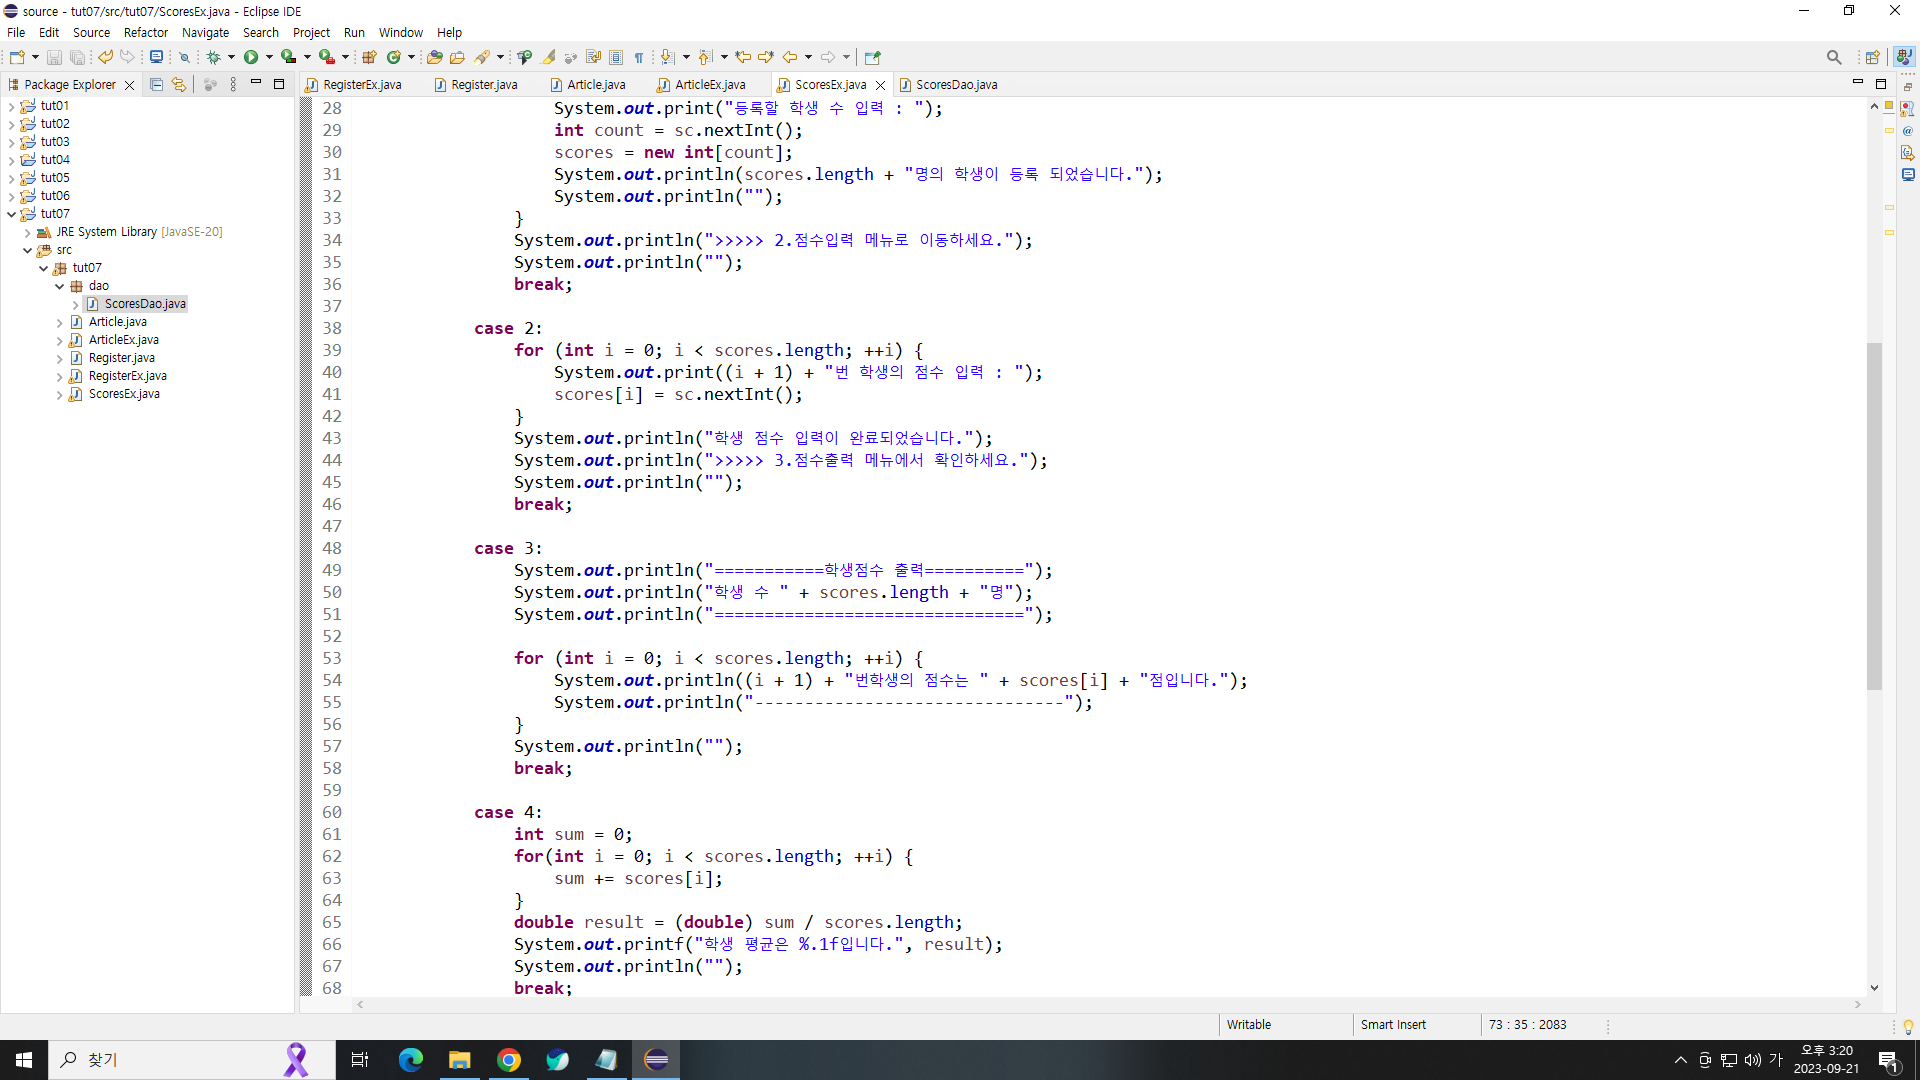Close the ScoresEx.java editor tab
The image size is (1920, 1080).
(x=880, y=85)
